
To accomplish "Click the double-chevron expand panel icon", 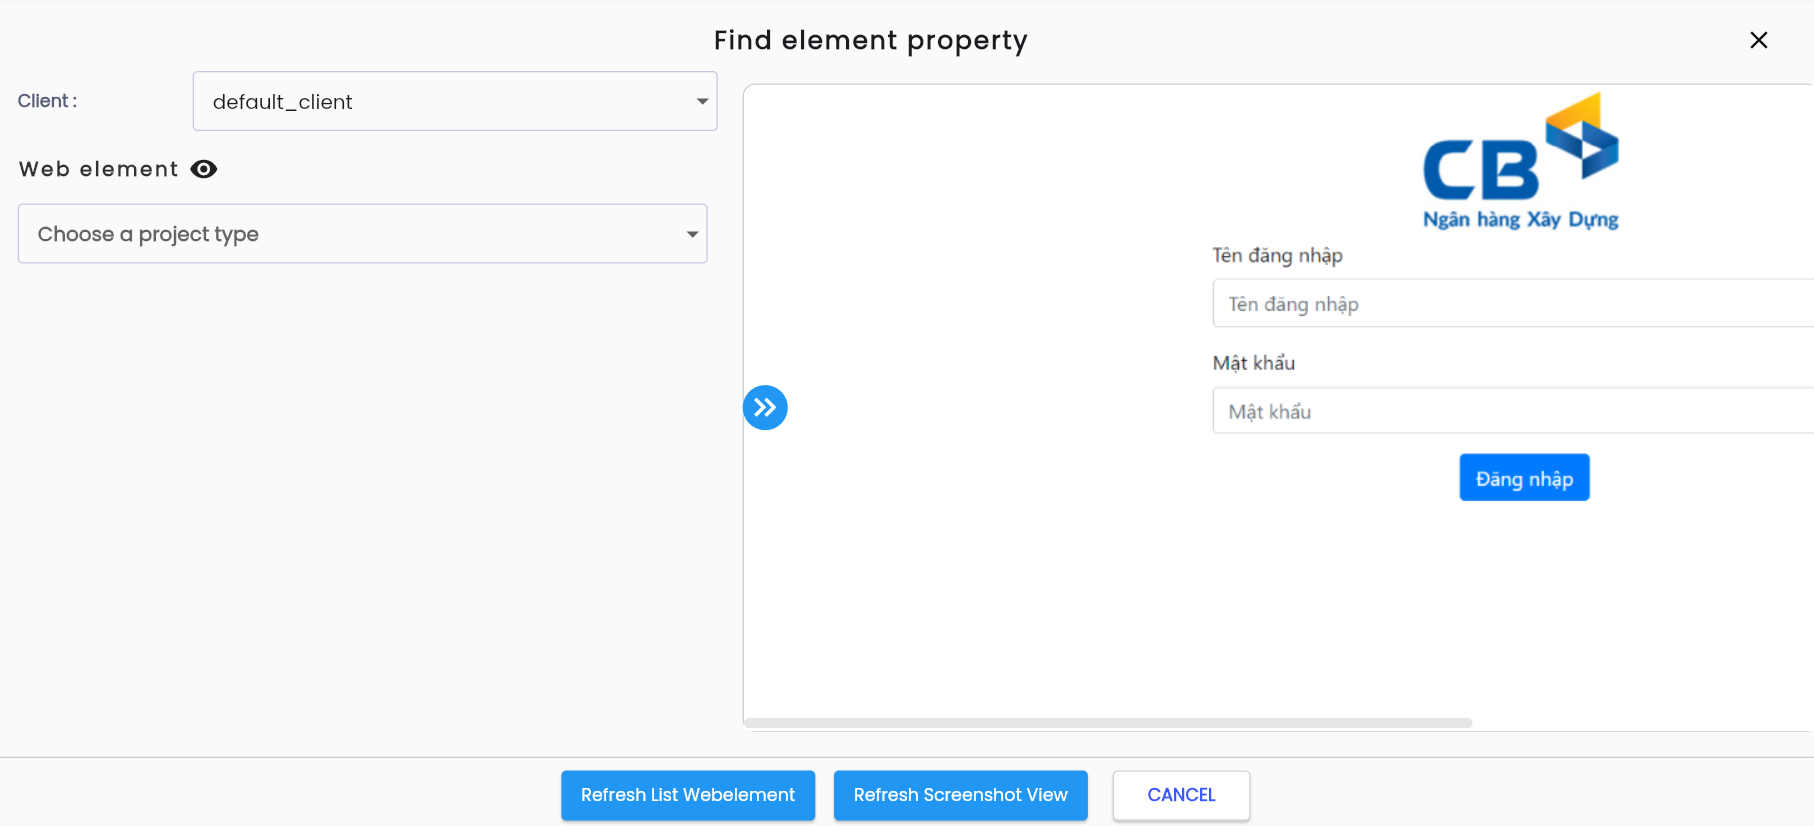I will point(765,407).
